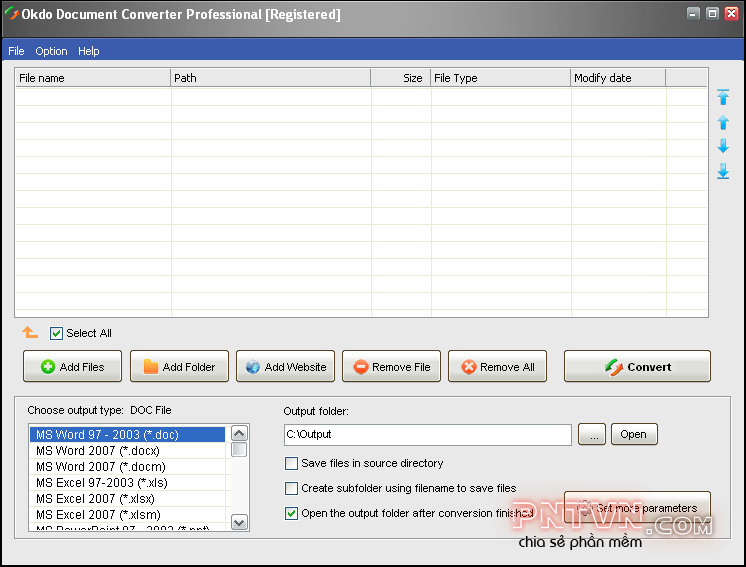This screenshot has width=746, height=567.
Task: Select MS Excel 2007 (*.xlsm) output type
Action: click(127, 515)
